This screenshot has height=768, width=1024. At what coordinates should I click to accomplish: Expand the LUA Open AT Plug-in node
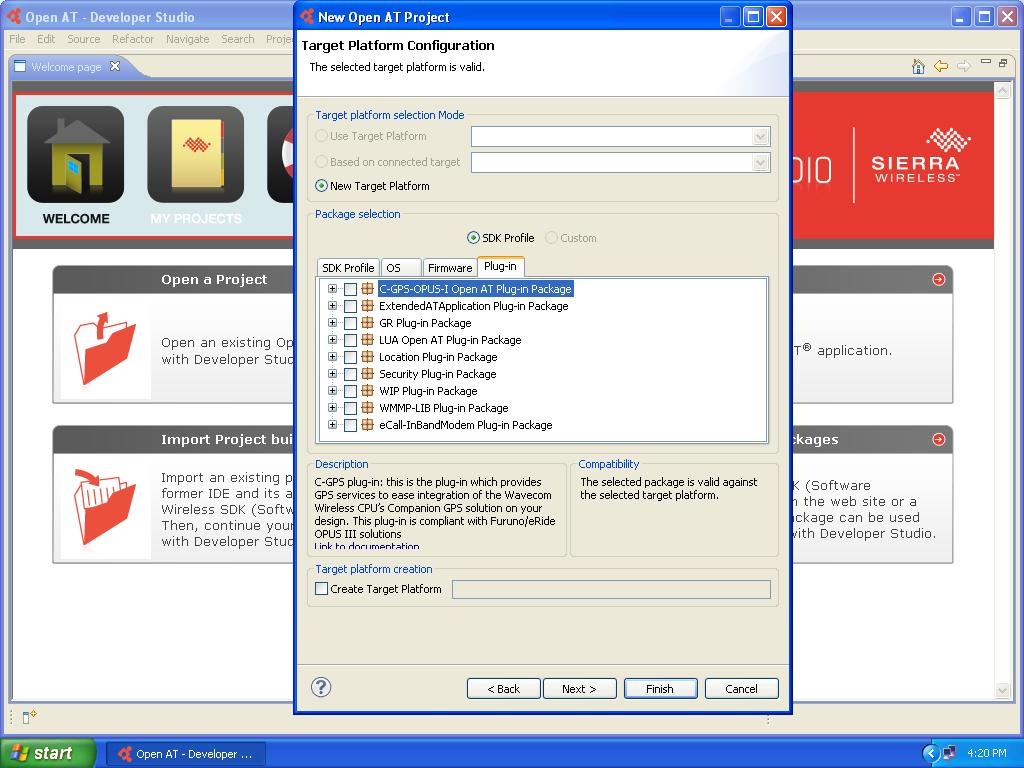pyautogui.click(x=332, y=340)
